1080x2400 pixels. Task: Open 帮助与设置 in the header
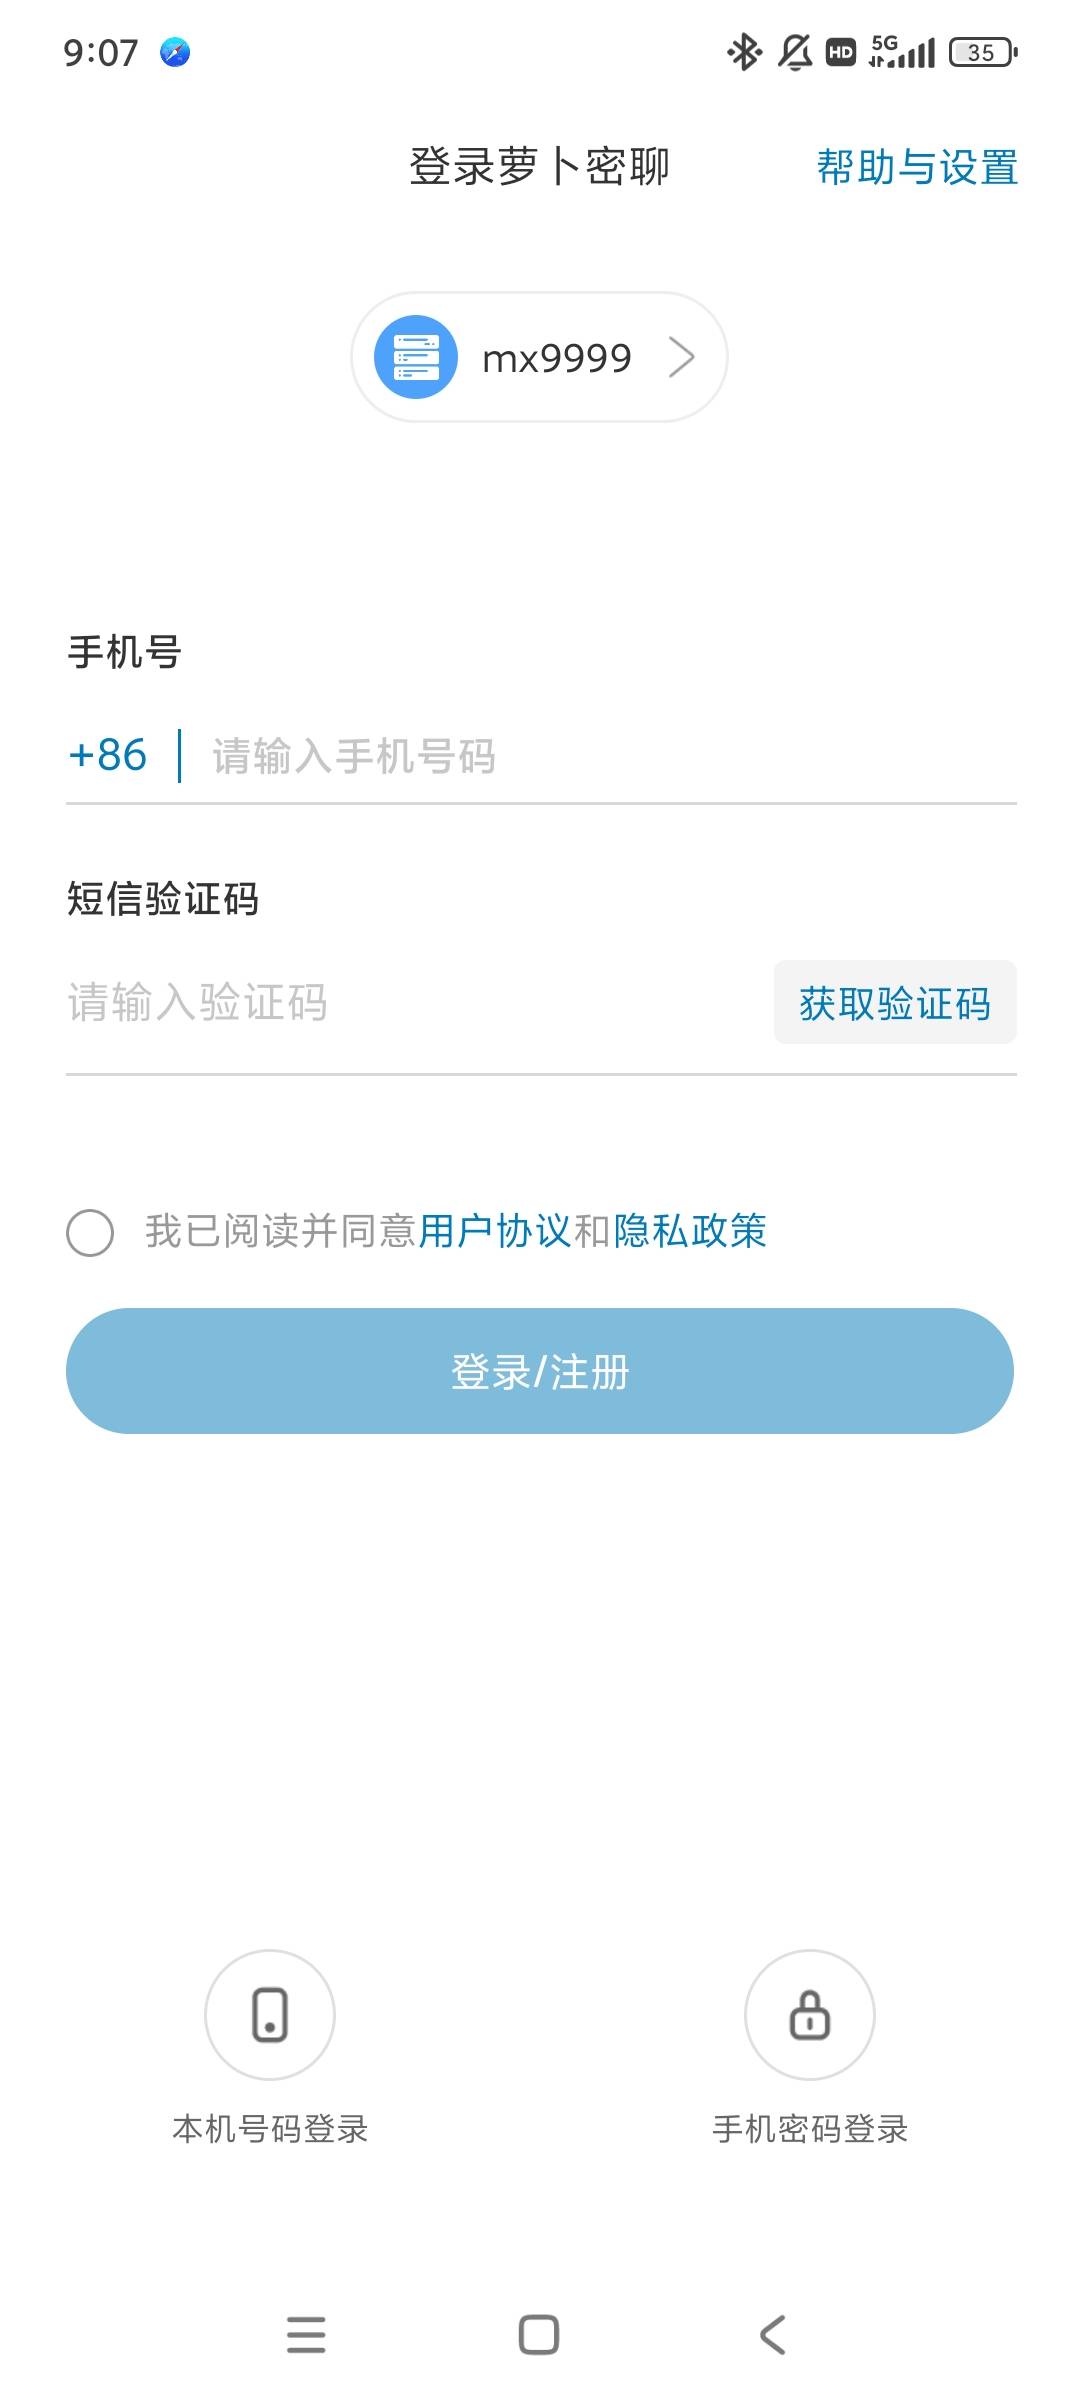[917, 167]
